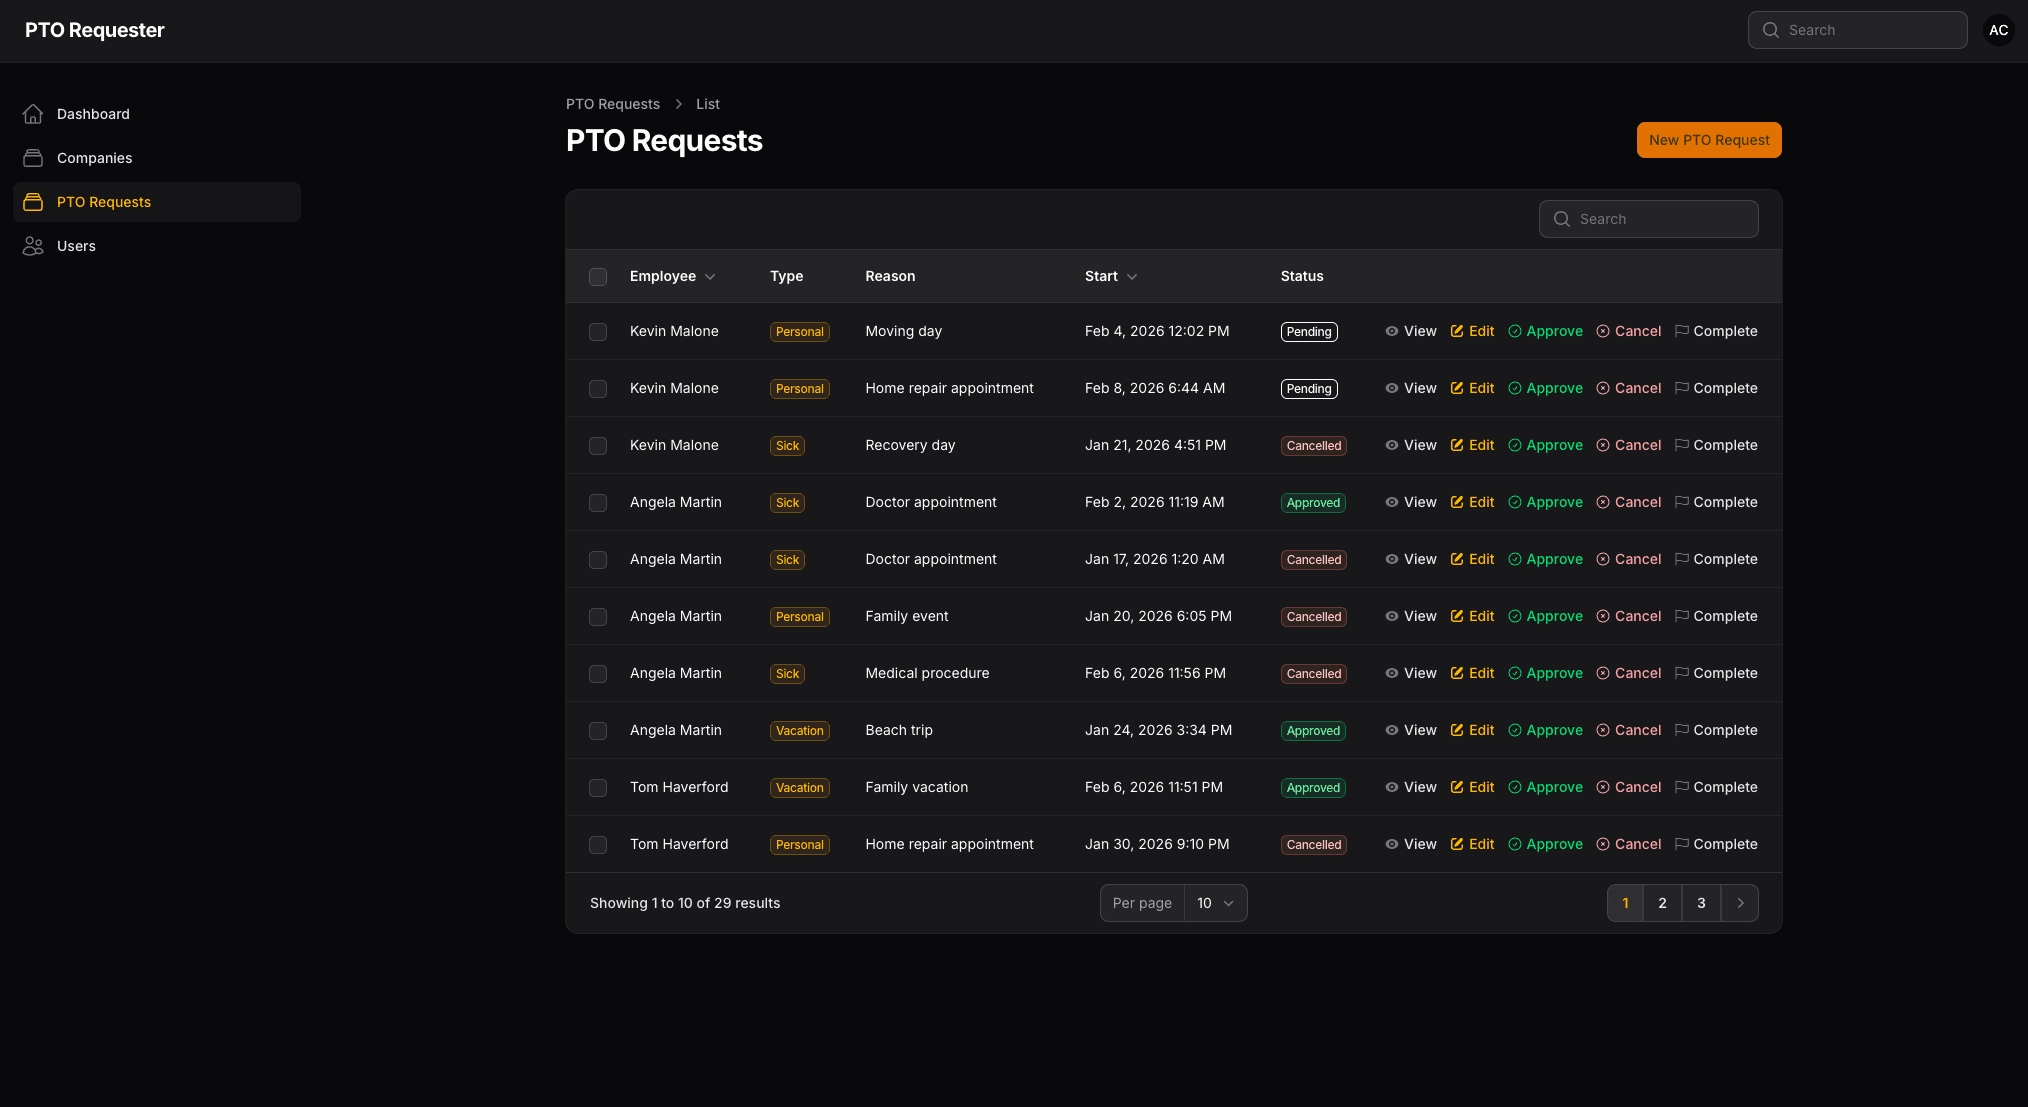Click the Edit pencil icon for Beach trip request
The width and height of the screenshot is (2028, 1107).
(1457, 730)
